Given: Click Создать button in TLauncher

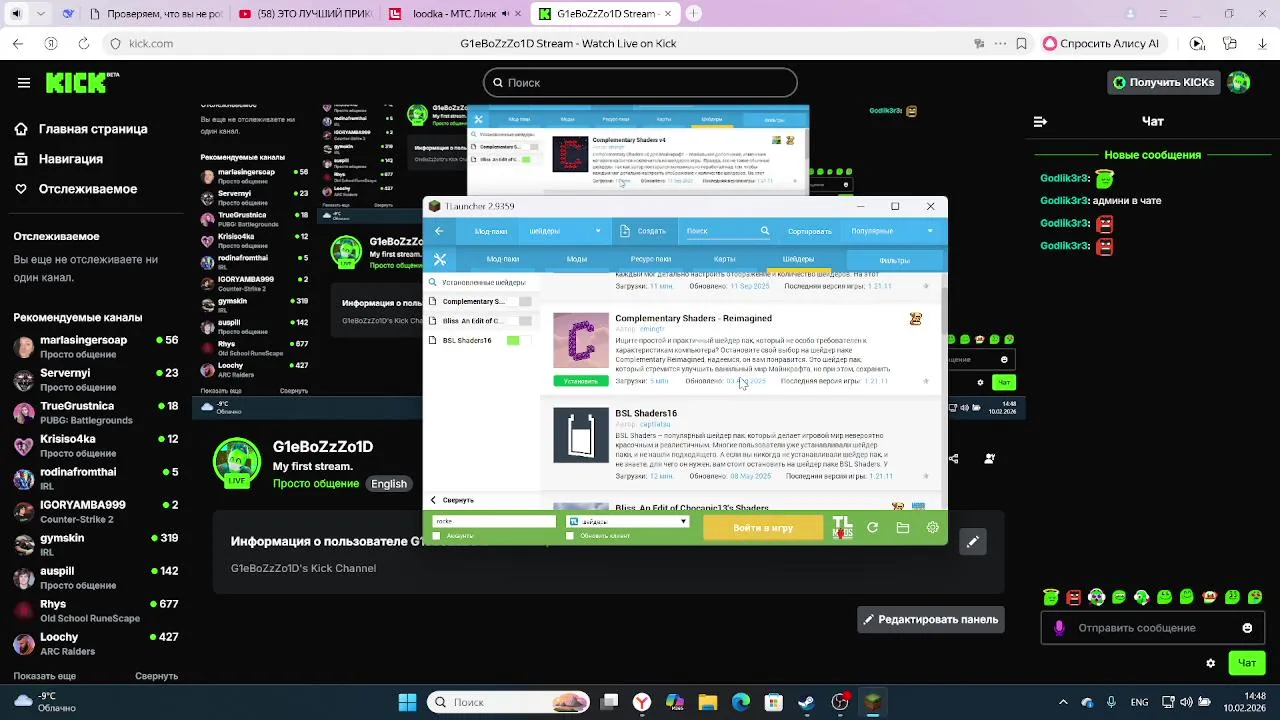Looking at the screenshot, I should coord(643,231).
